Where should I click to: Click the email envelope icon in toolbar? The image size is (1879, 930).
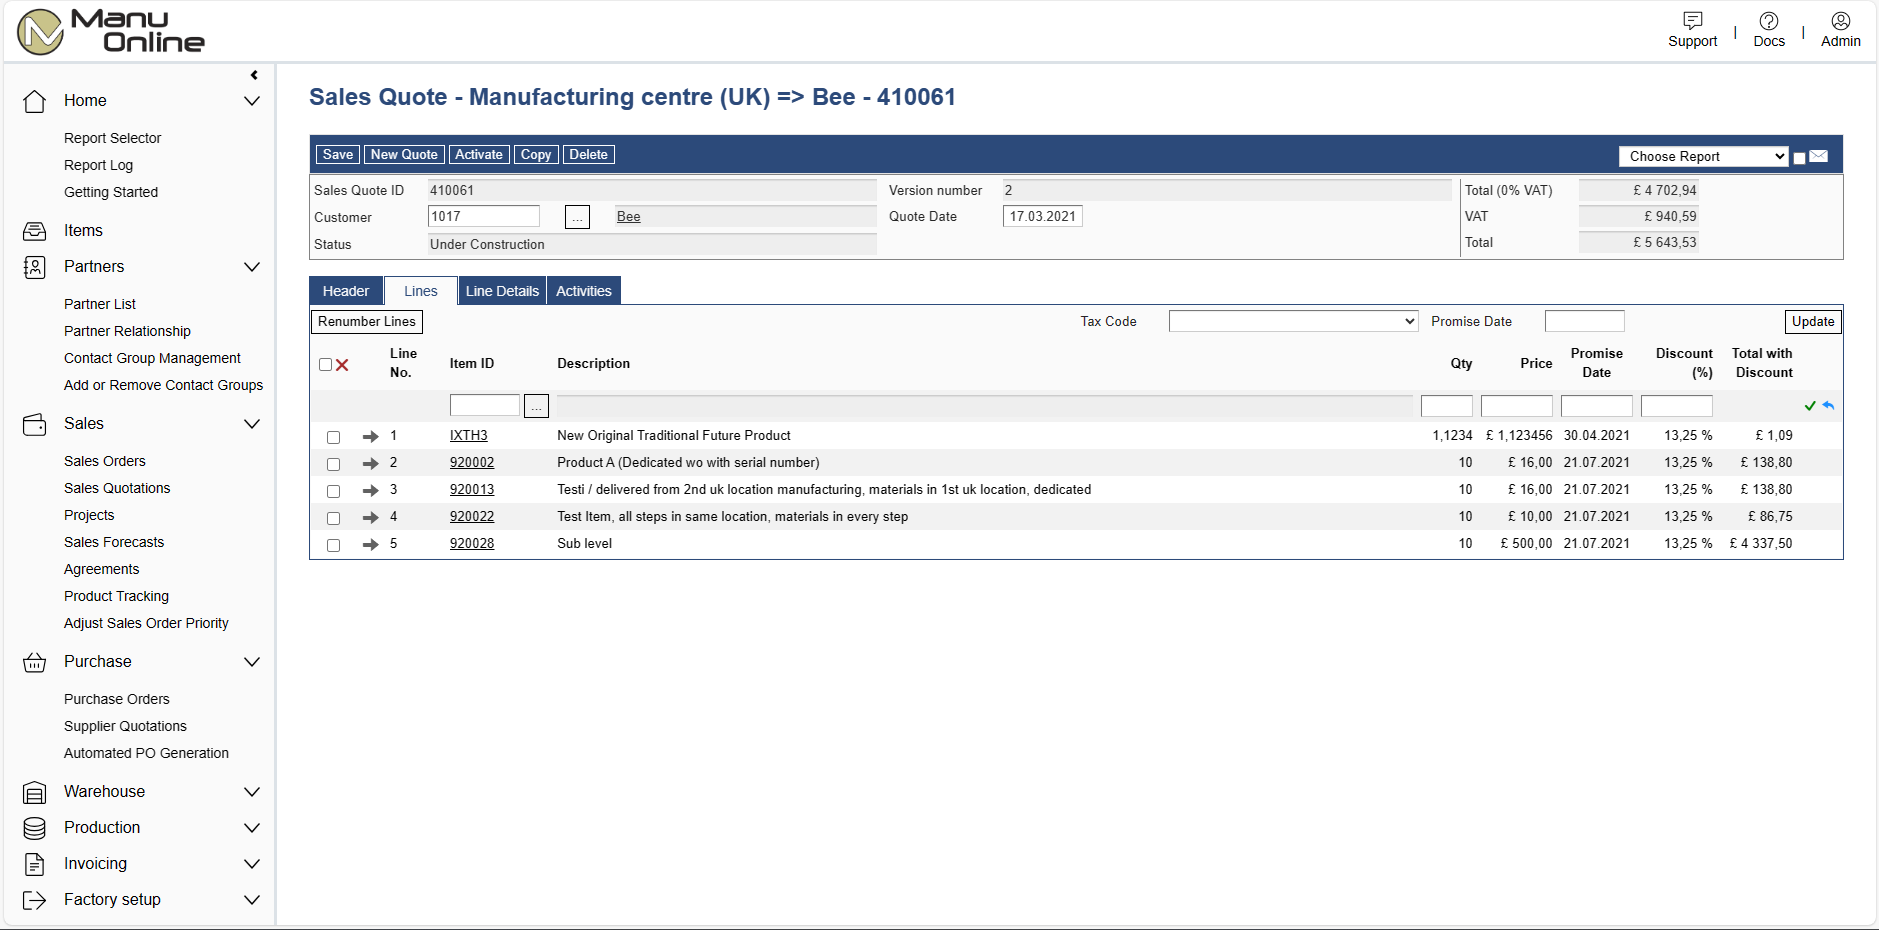pos(1819,156)
